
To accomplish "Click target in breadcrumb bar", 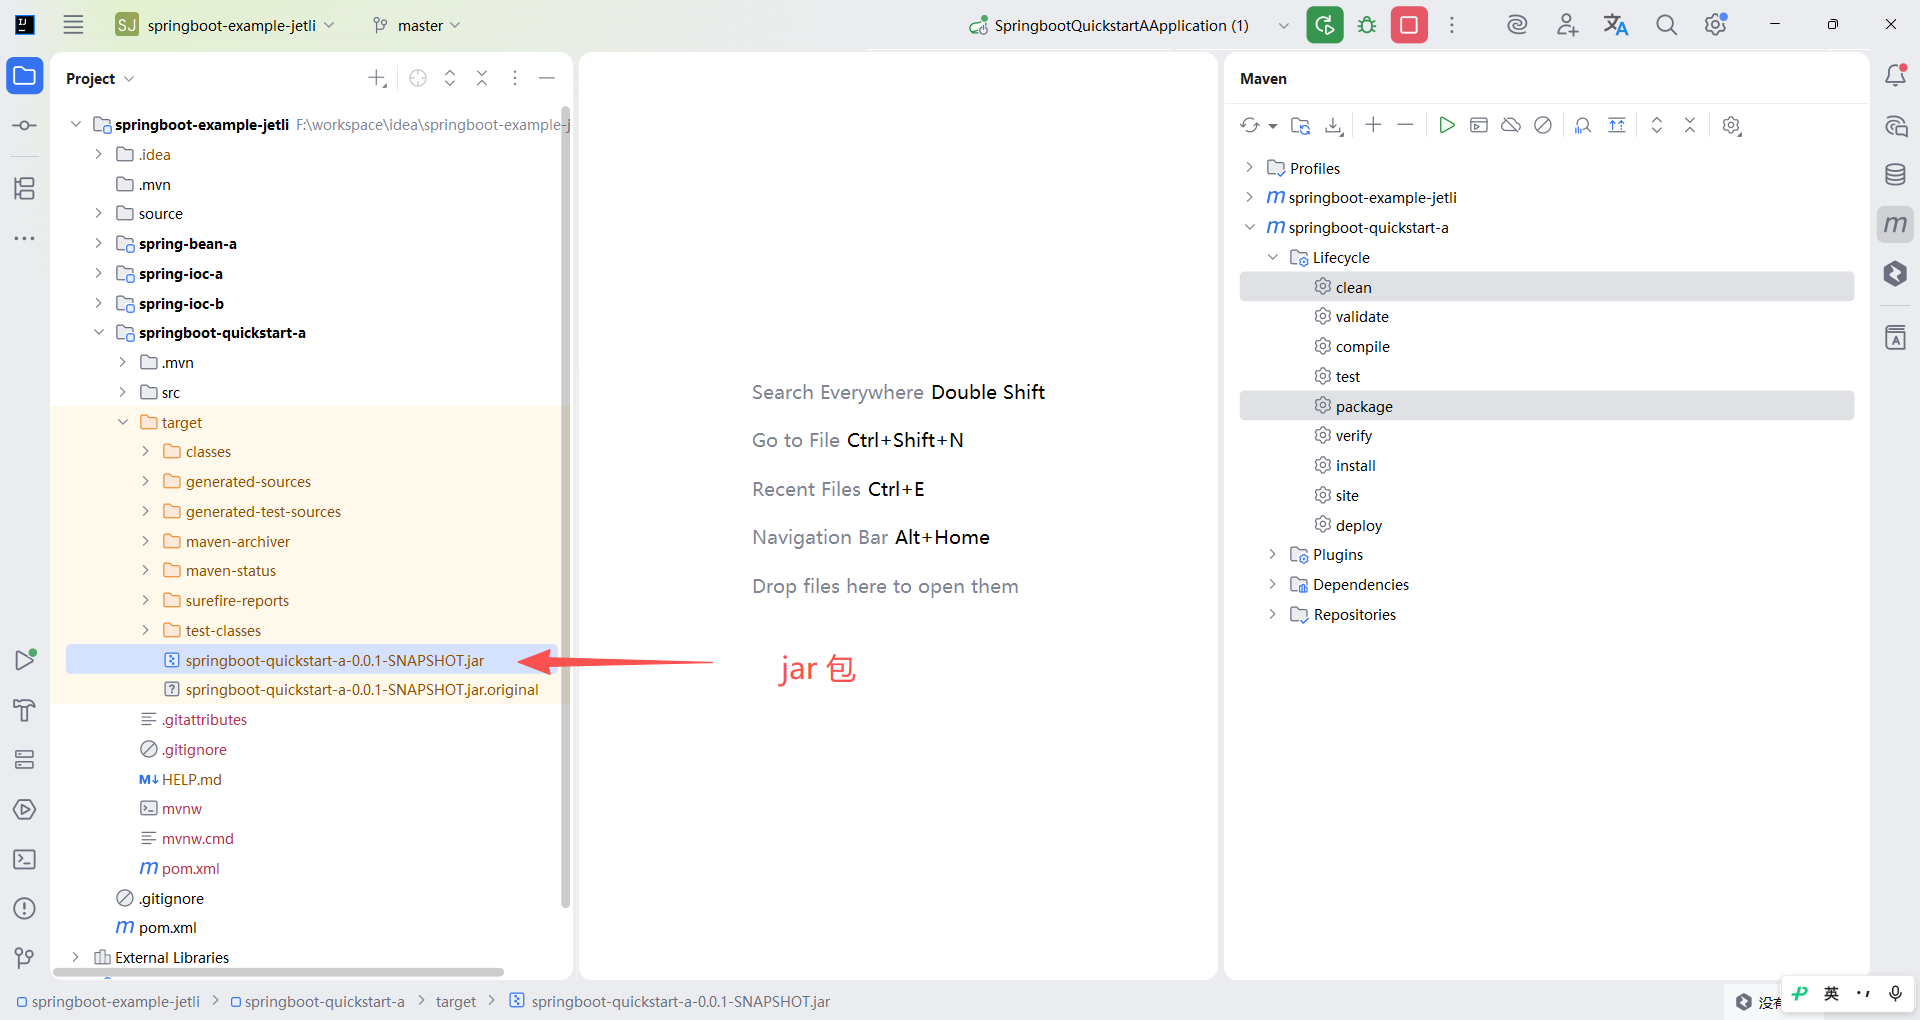I will [456, 1001].
